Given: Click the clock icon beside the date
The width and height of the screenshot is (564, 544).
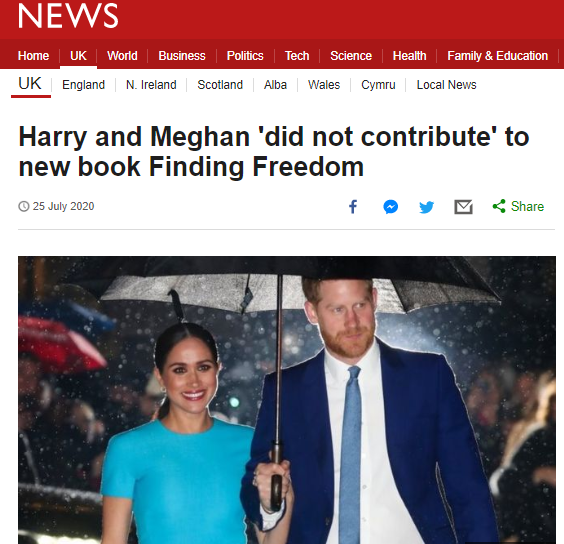Looking at the screenshot, I should click(23, 207).
